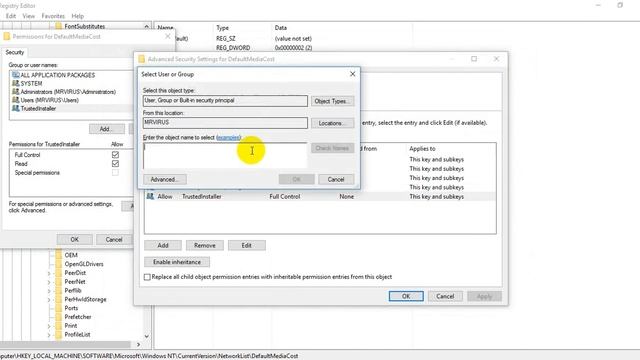
Task: Expand the PeerNet tree node
Action: 49,282
